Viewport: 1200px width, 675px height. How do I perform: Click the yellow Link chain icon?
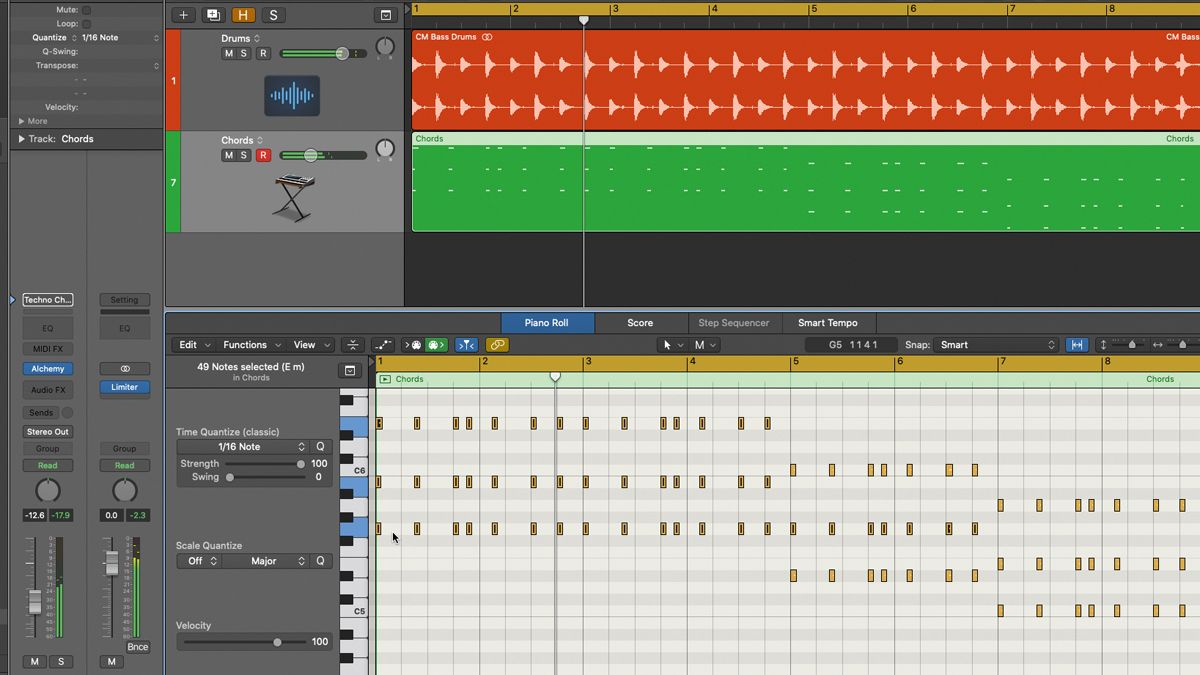[497, 344]
